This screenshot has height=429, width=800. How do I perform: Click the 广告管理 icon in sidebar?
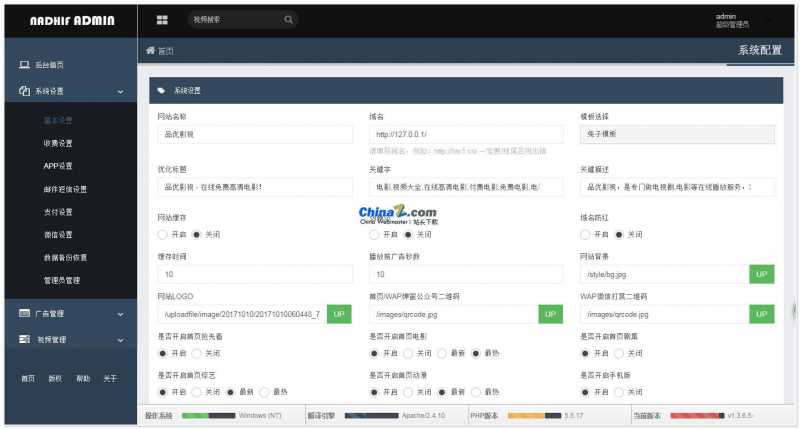(x=24, y=314)
